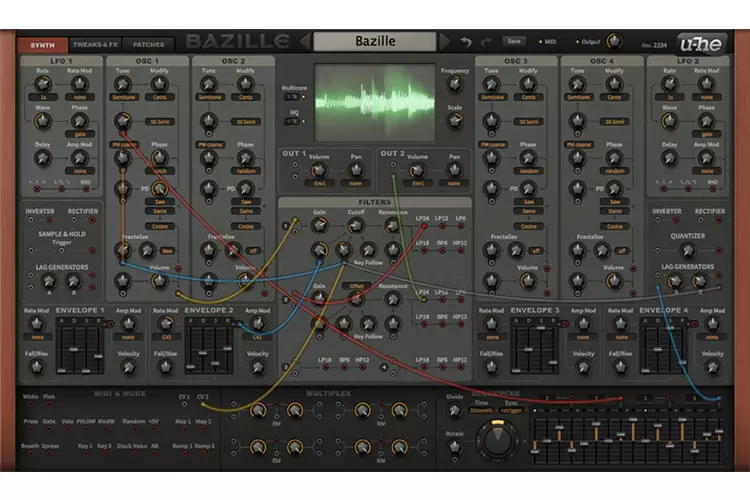Open the OSC 2 Cents dropdown
This screenshot has height=500, width=750.
tap(246, 97)
